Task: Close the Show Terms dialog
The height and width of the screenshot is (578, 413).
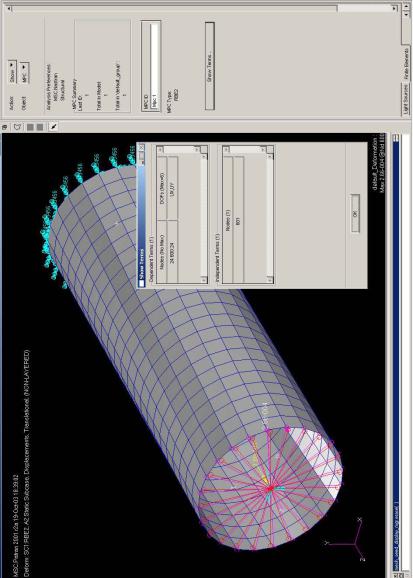Action: point(141,148)
